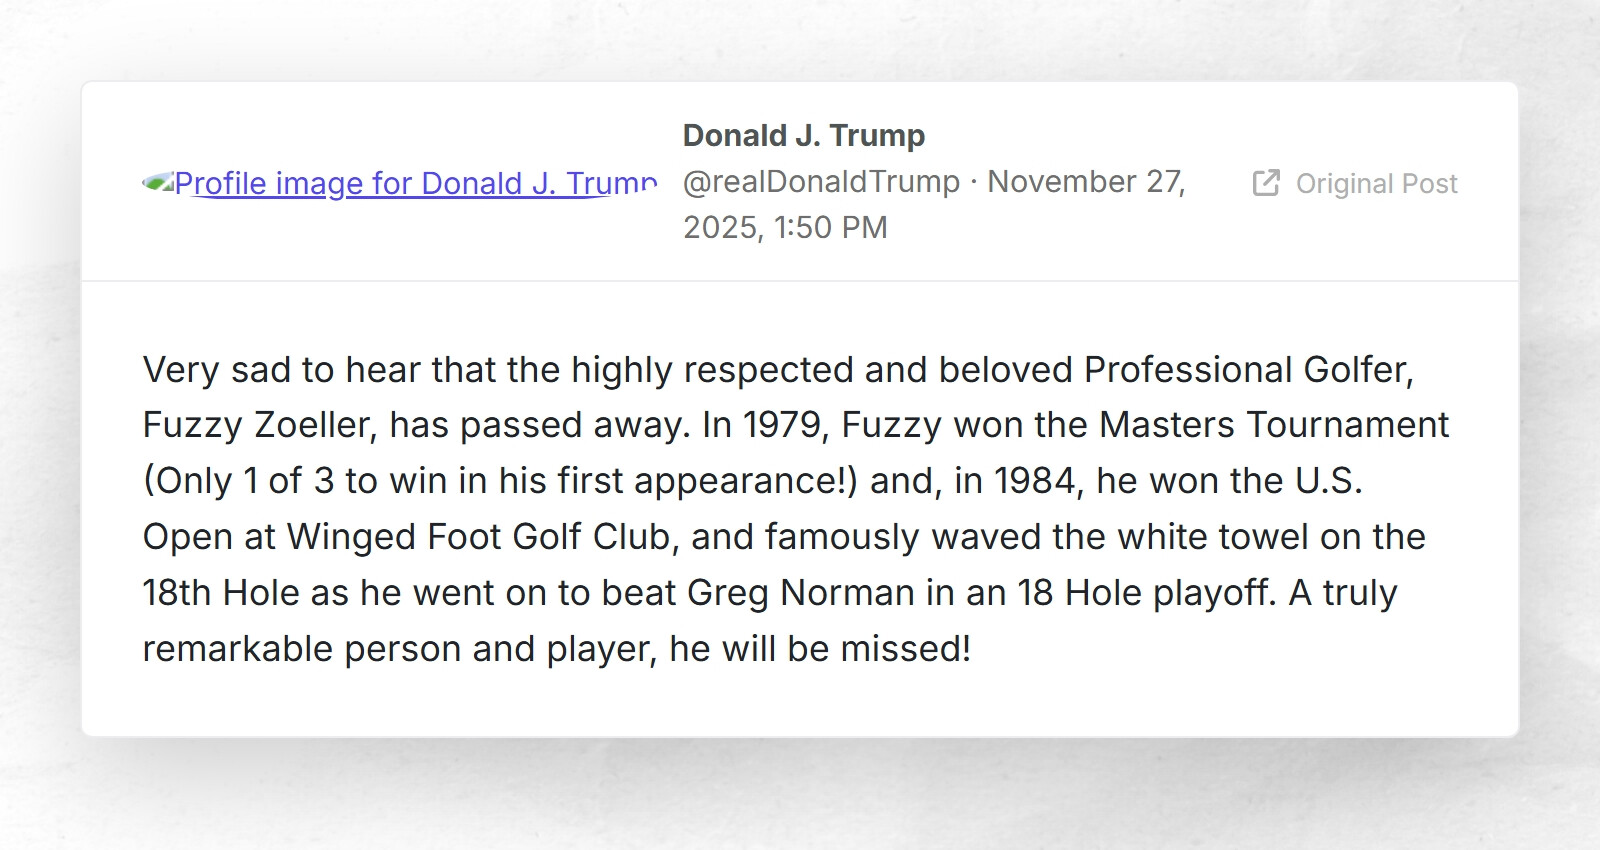This screenshot has width=1600, height=850.
Task: Click the @realDonaldTrump handle
Action: (x=821, y=182)
